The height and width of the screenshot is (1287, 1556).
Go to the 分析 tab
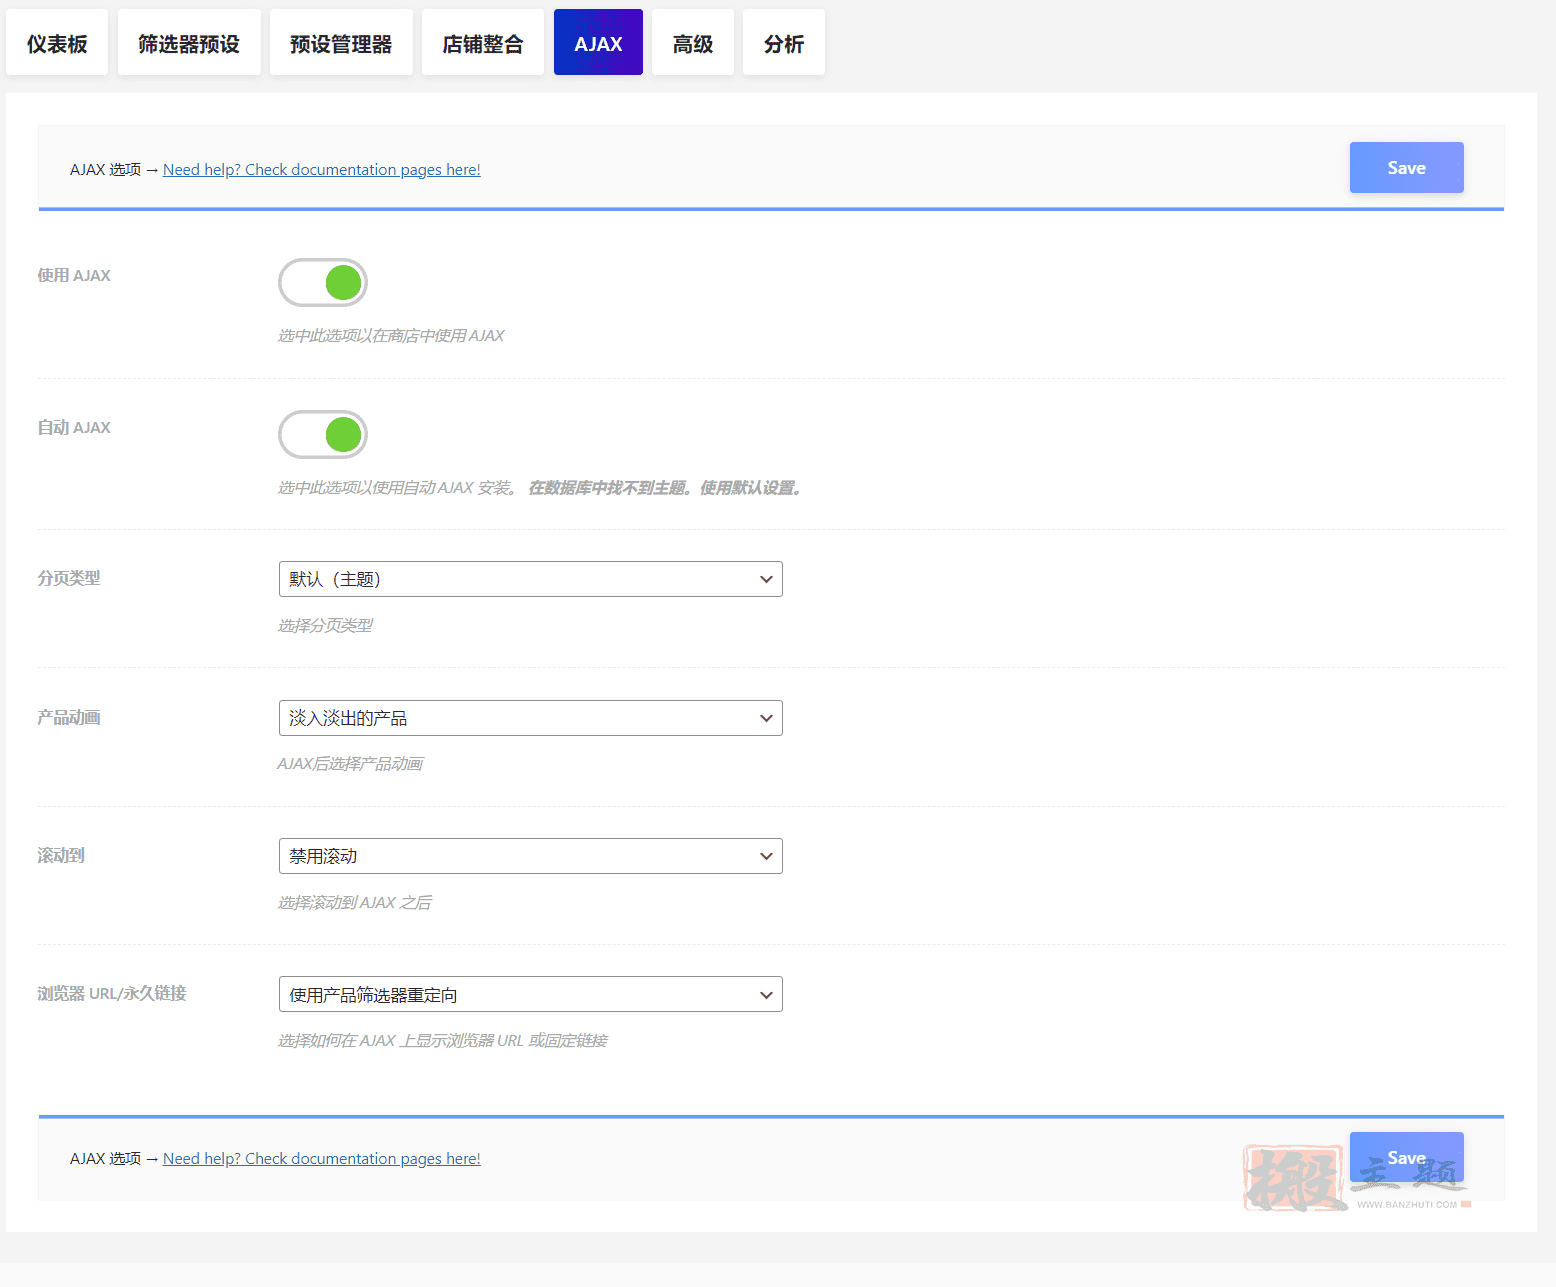pos(784,43)
